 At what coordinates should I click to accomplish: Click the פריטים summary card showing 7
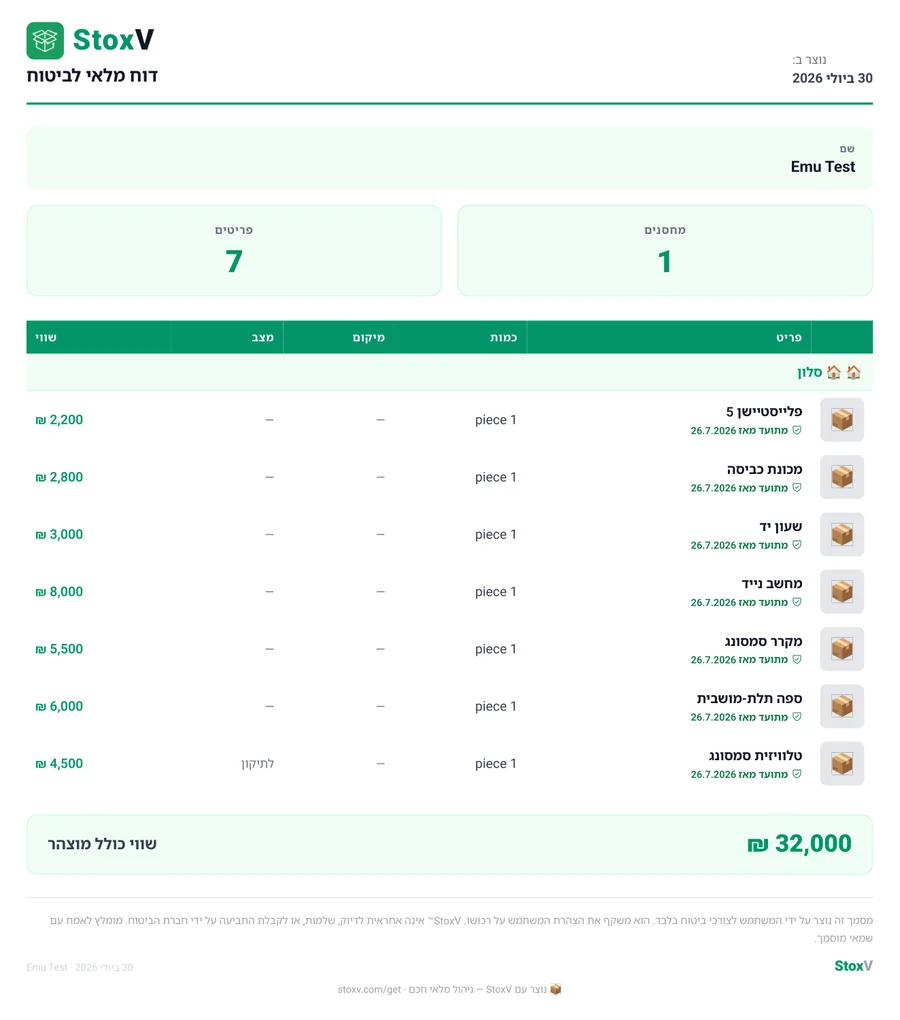tap(234, 251)
